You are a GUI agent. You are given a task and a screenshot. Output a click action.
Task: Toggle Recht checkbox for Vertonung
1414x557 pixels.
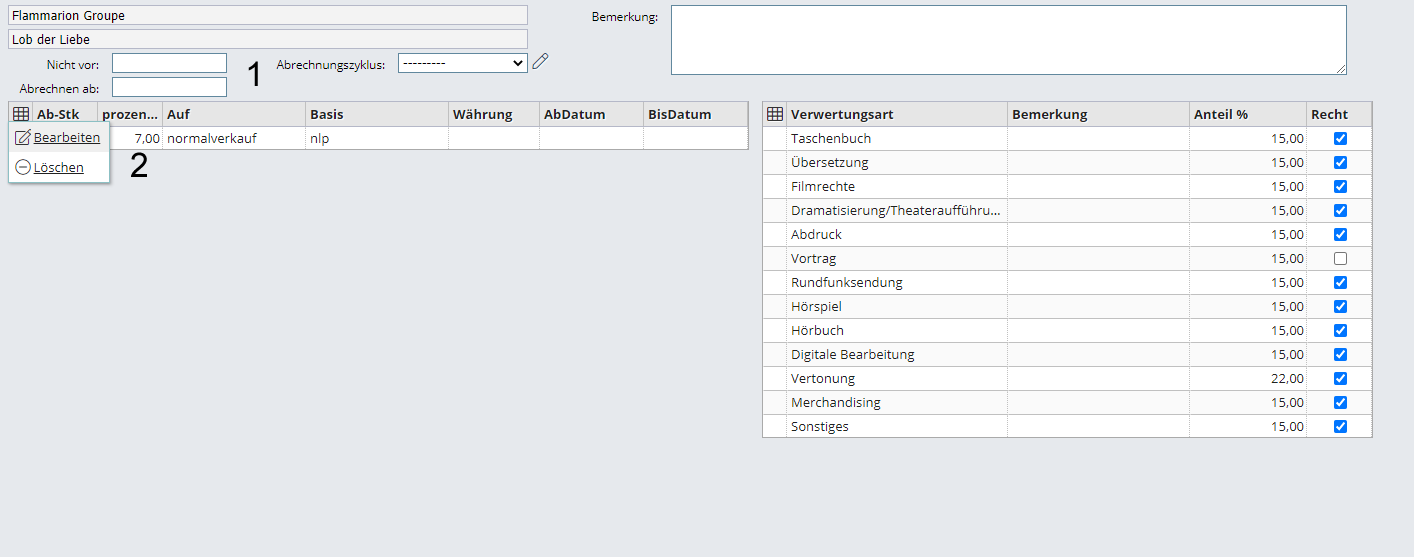pyautogui.click(x=1340, y=378)
